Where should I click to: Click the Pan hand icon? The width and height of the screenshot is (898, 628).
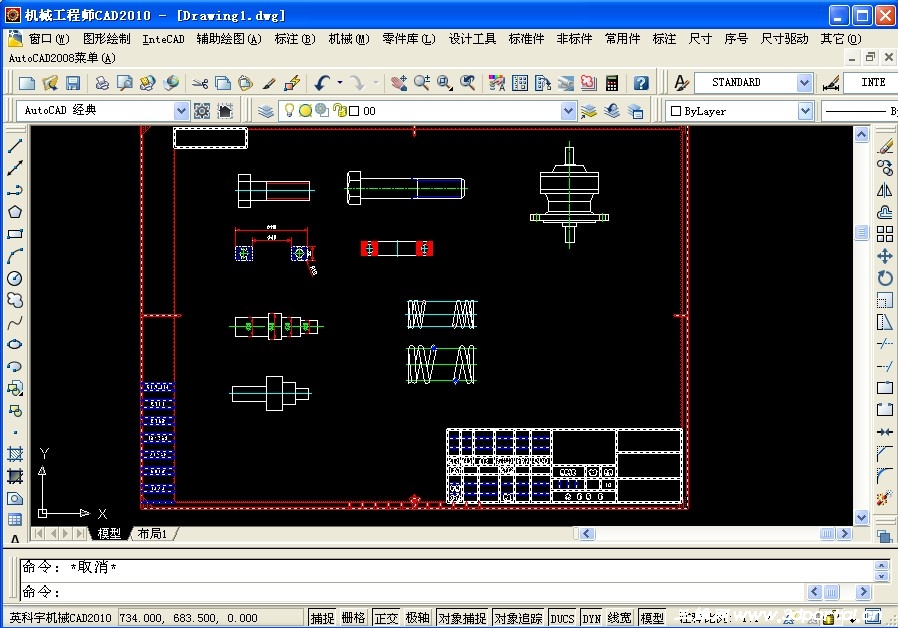[399, 83]
